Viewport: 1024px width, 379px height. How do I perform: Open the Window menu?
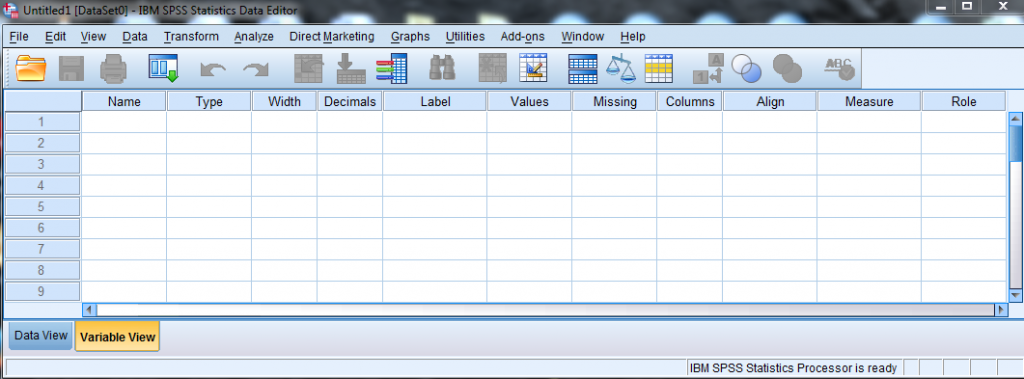(583, 37)
